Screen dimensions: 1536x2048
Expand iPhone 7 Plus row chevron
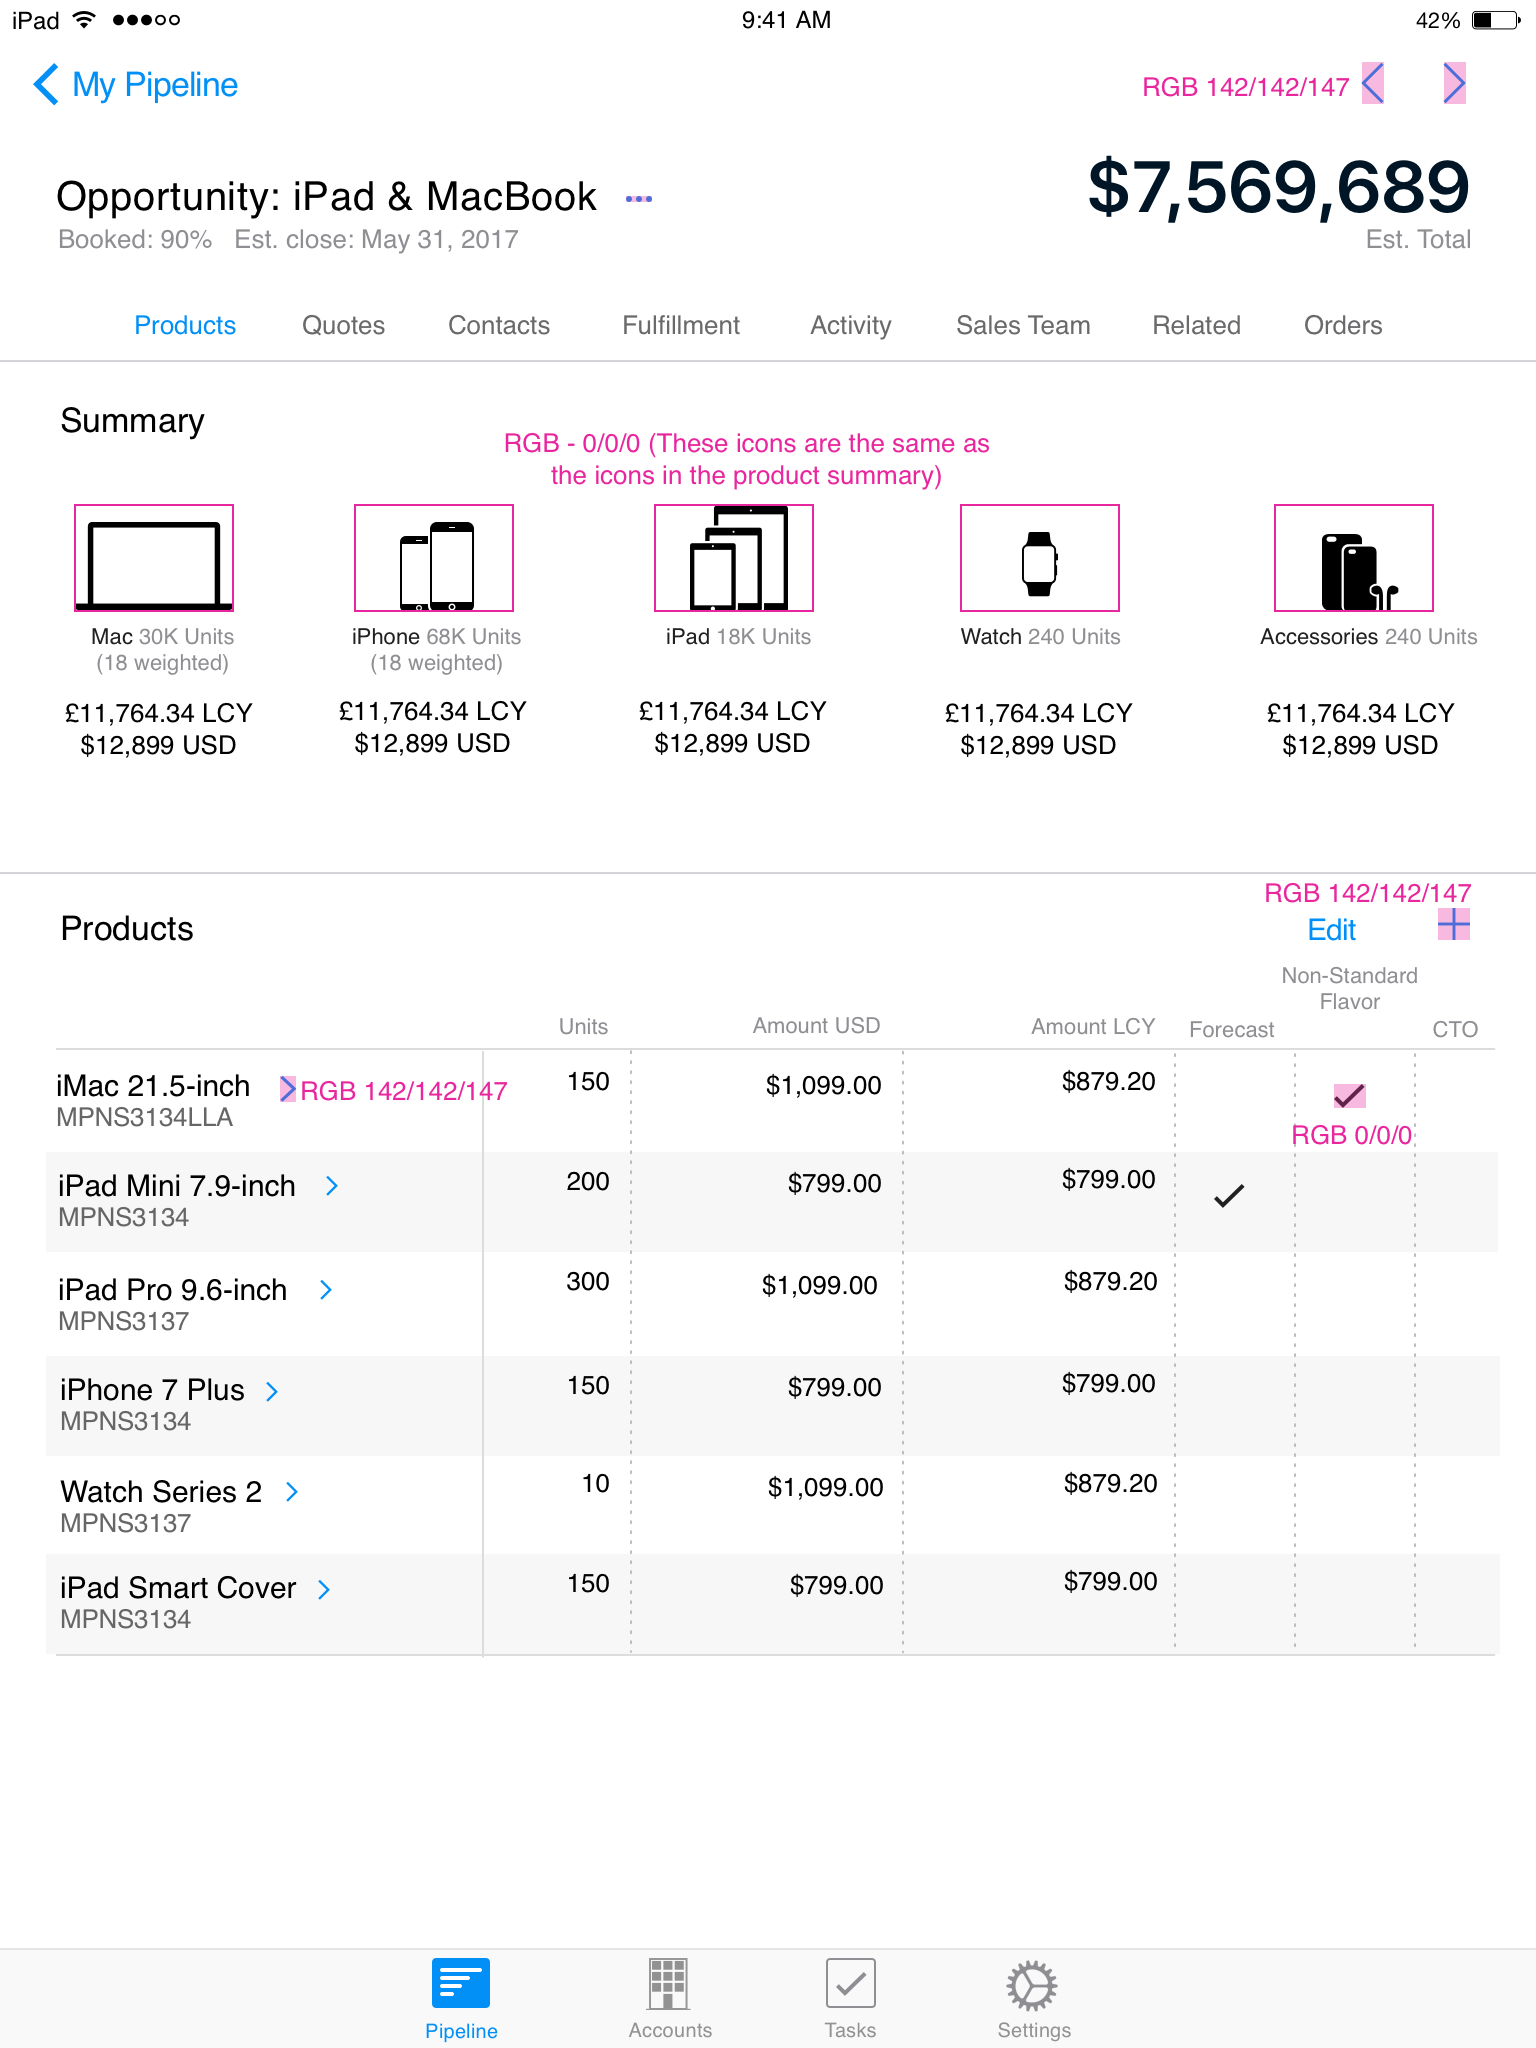[271, 1391]
